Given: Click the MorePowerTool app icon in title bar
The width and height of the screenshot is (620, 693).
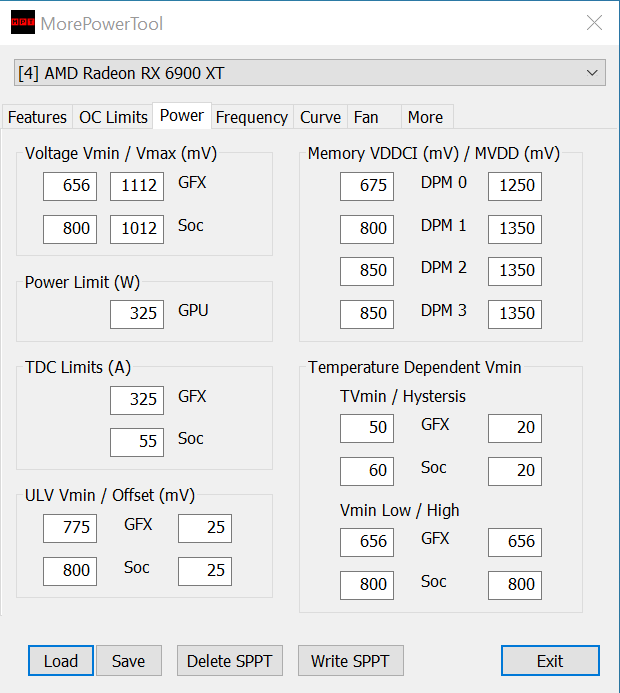Looking at the screenshot, I should point(23,22).
